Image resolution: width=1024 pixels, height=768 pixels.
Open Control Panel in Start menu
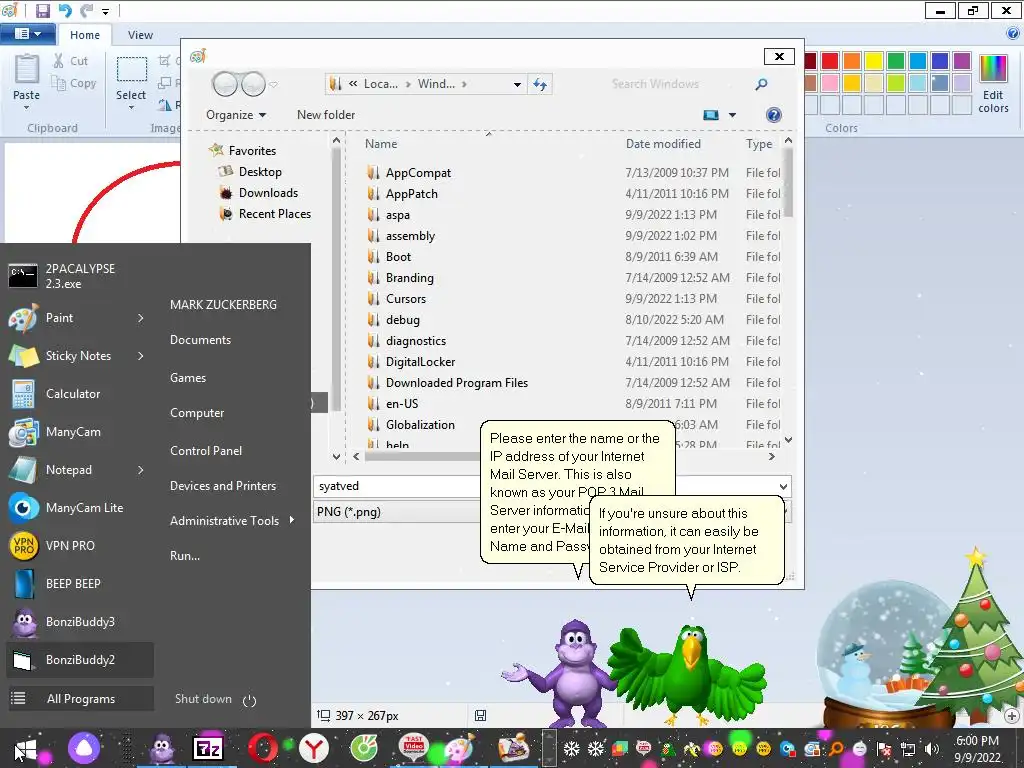pyautogui.click(x=206, y=451)
